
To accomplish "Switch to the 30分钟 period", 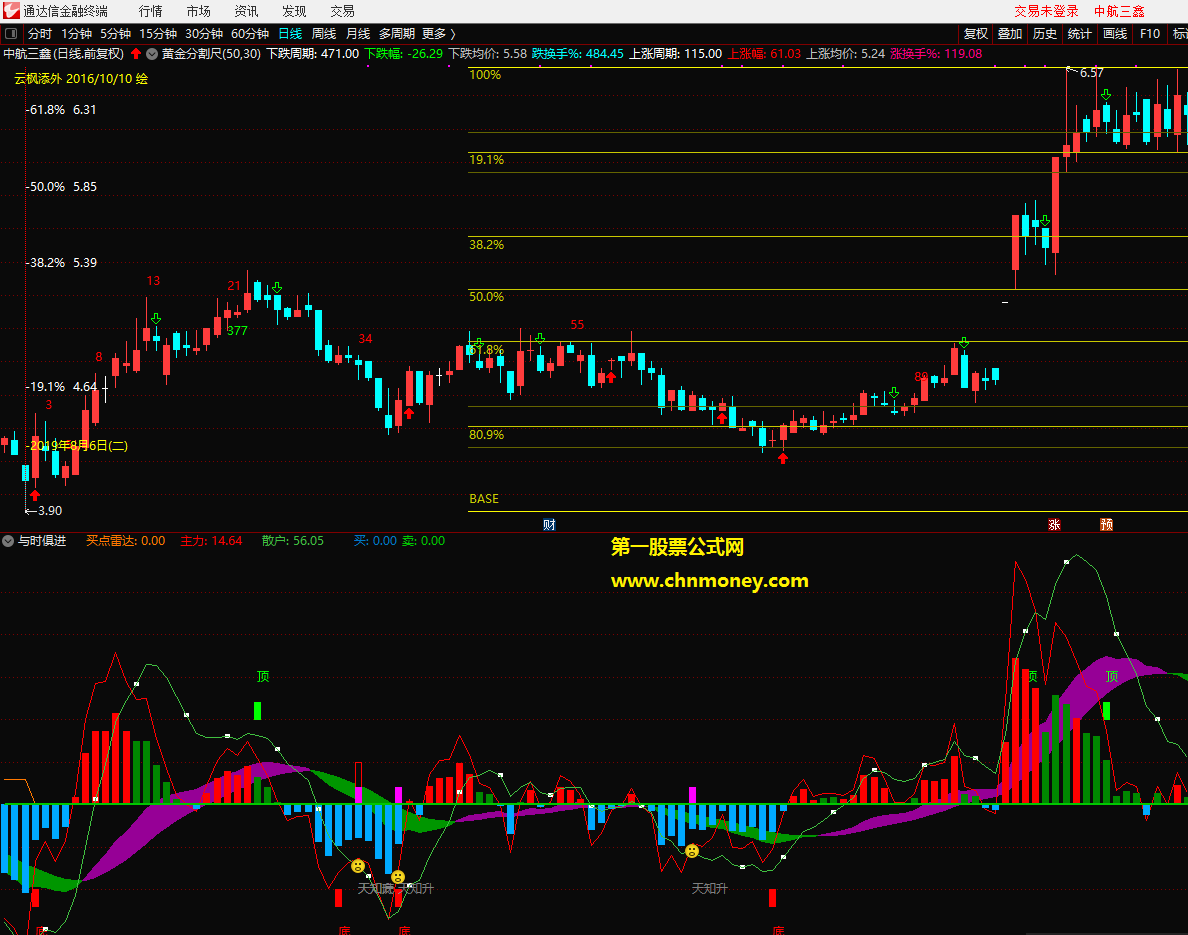I will click(205, 33).
